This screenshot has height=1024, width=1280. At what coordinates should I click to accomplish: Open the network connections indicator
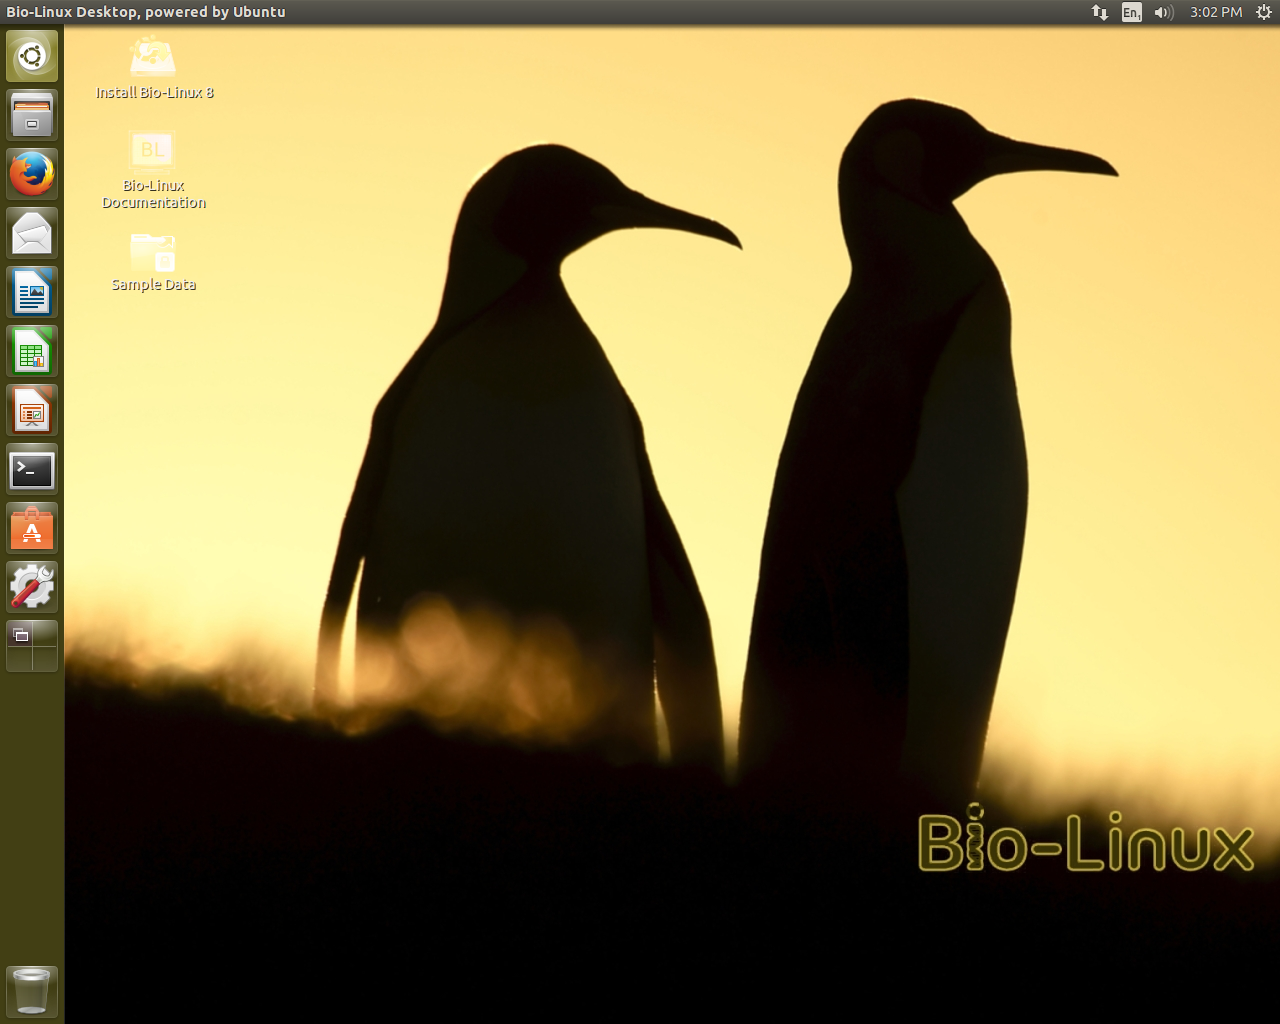coord(1100,12)
